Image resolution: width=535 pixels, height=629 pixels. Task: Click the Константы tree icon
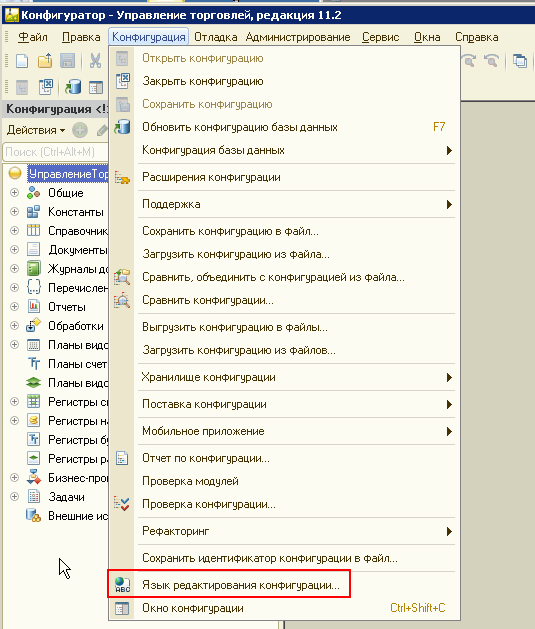click(33, 212)
